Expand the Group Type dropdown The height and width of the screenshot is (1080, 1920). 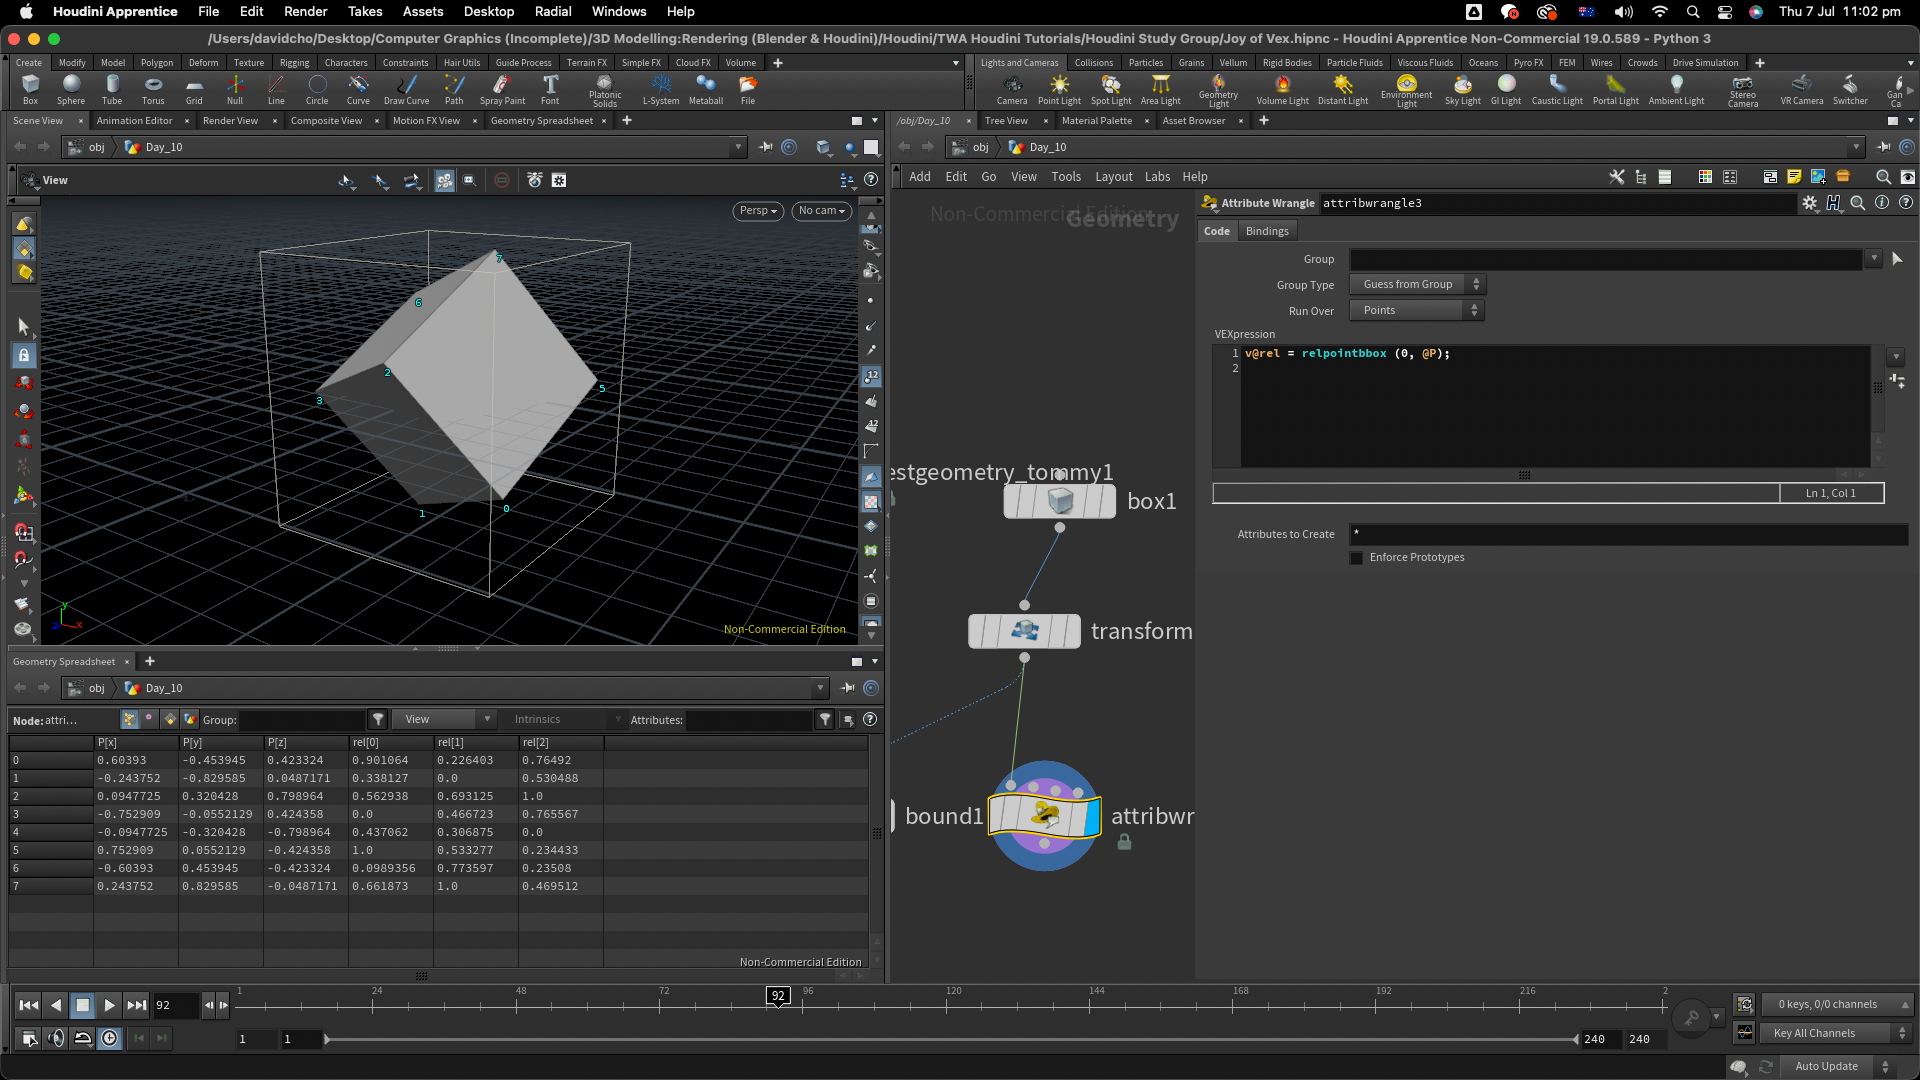tap(1417, 285)
